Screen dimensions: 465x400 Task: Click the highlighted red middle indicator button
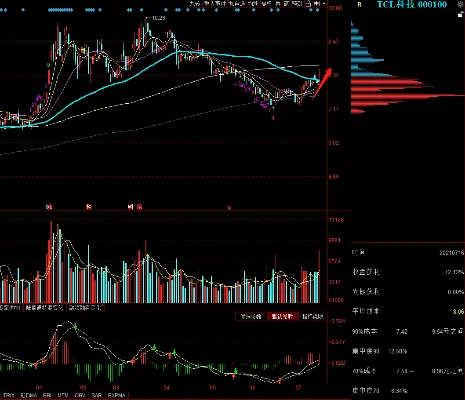[x=282, y=316]
